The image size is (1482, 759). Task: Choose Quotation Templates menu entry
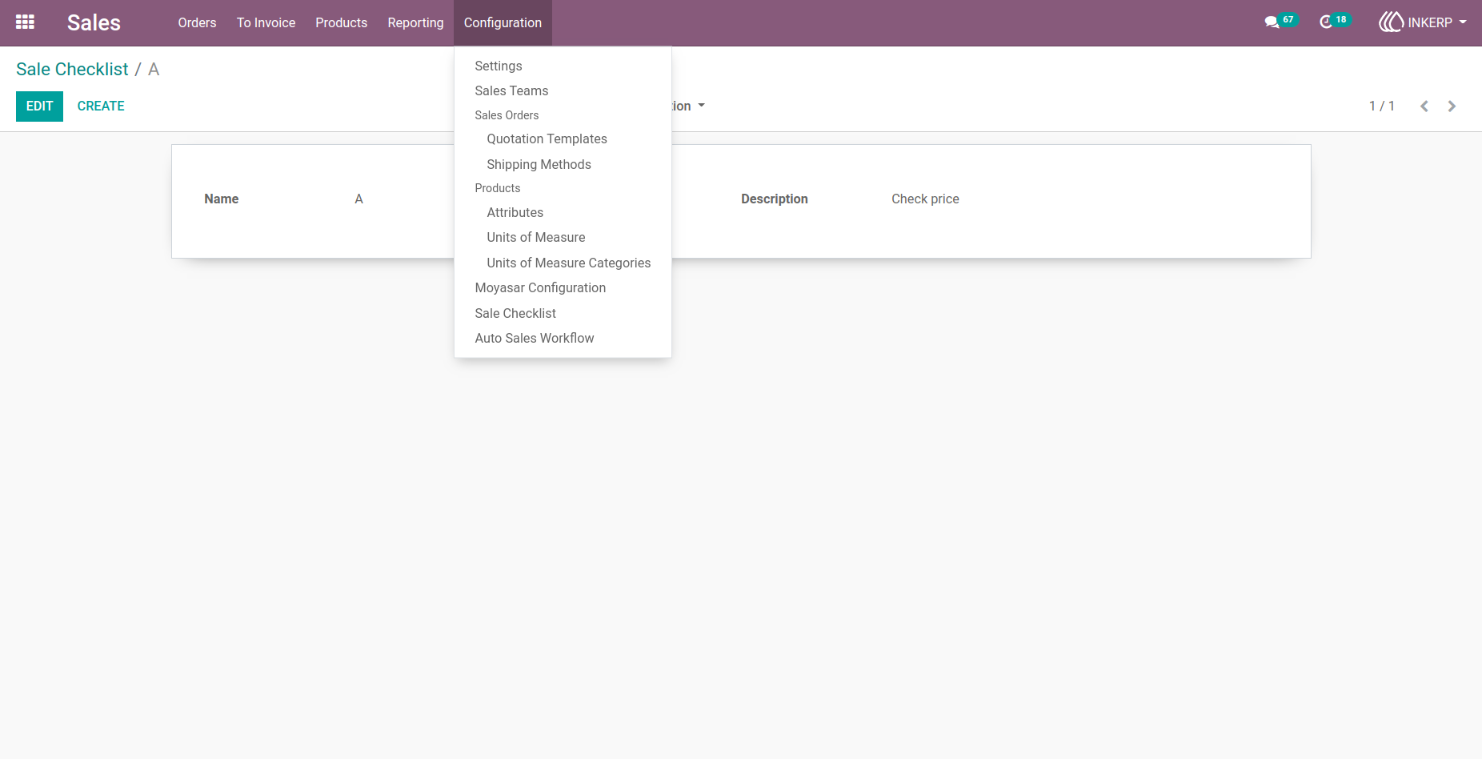click(x=547, y=139)
